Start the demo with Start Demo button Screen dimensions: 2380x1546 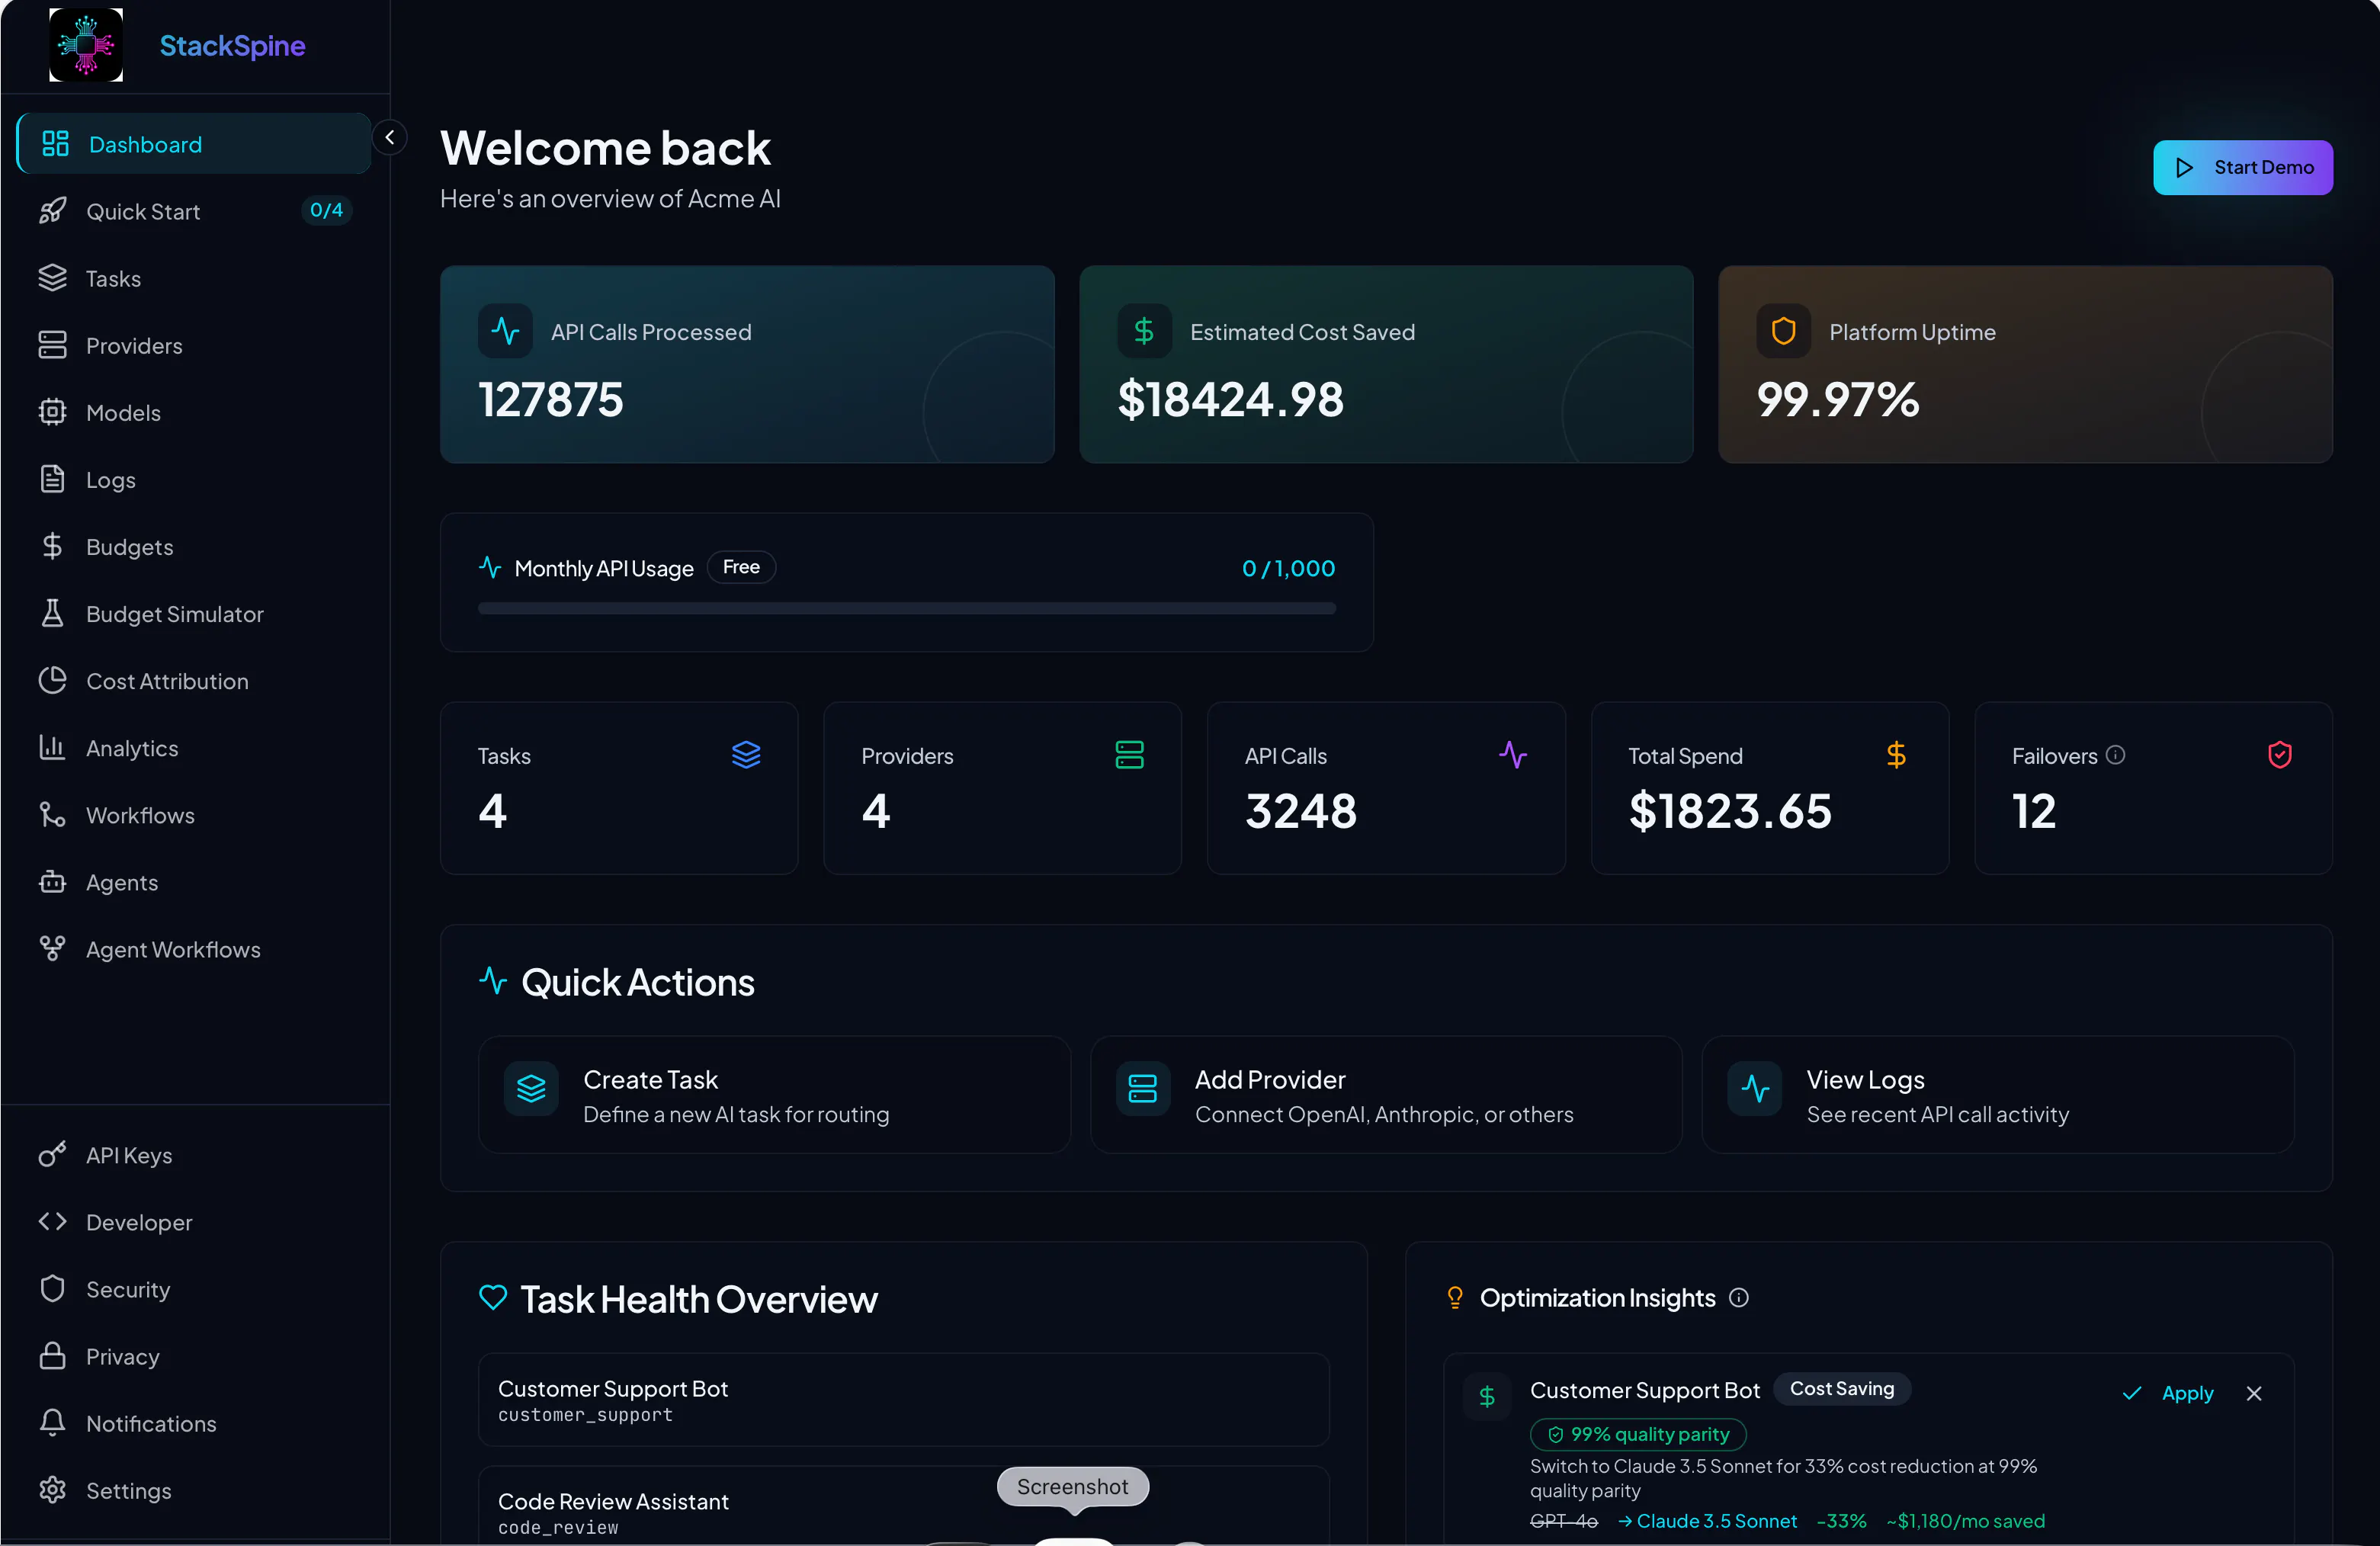[2242, 167]
